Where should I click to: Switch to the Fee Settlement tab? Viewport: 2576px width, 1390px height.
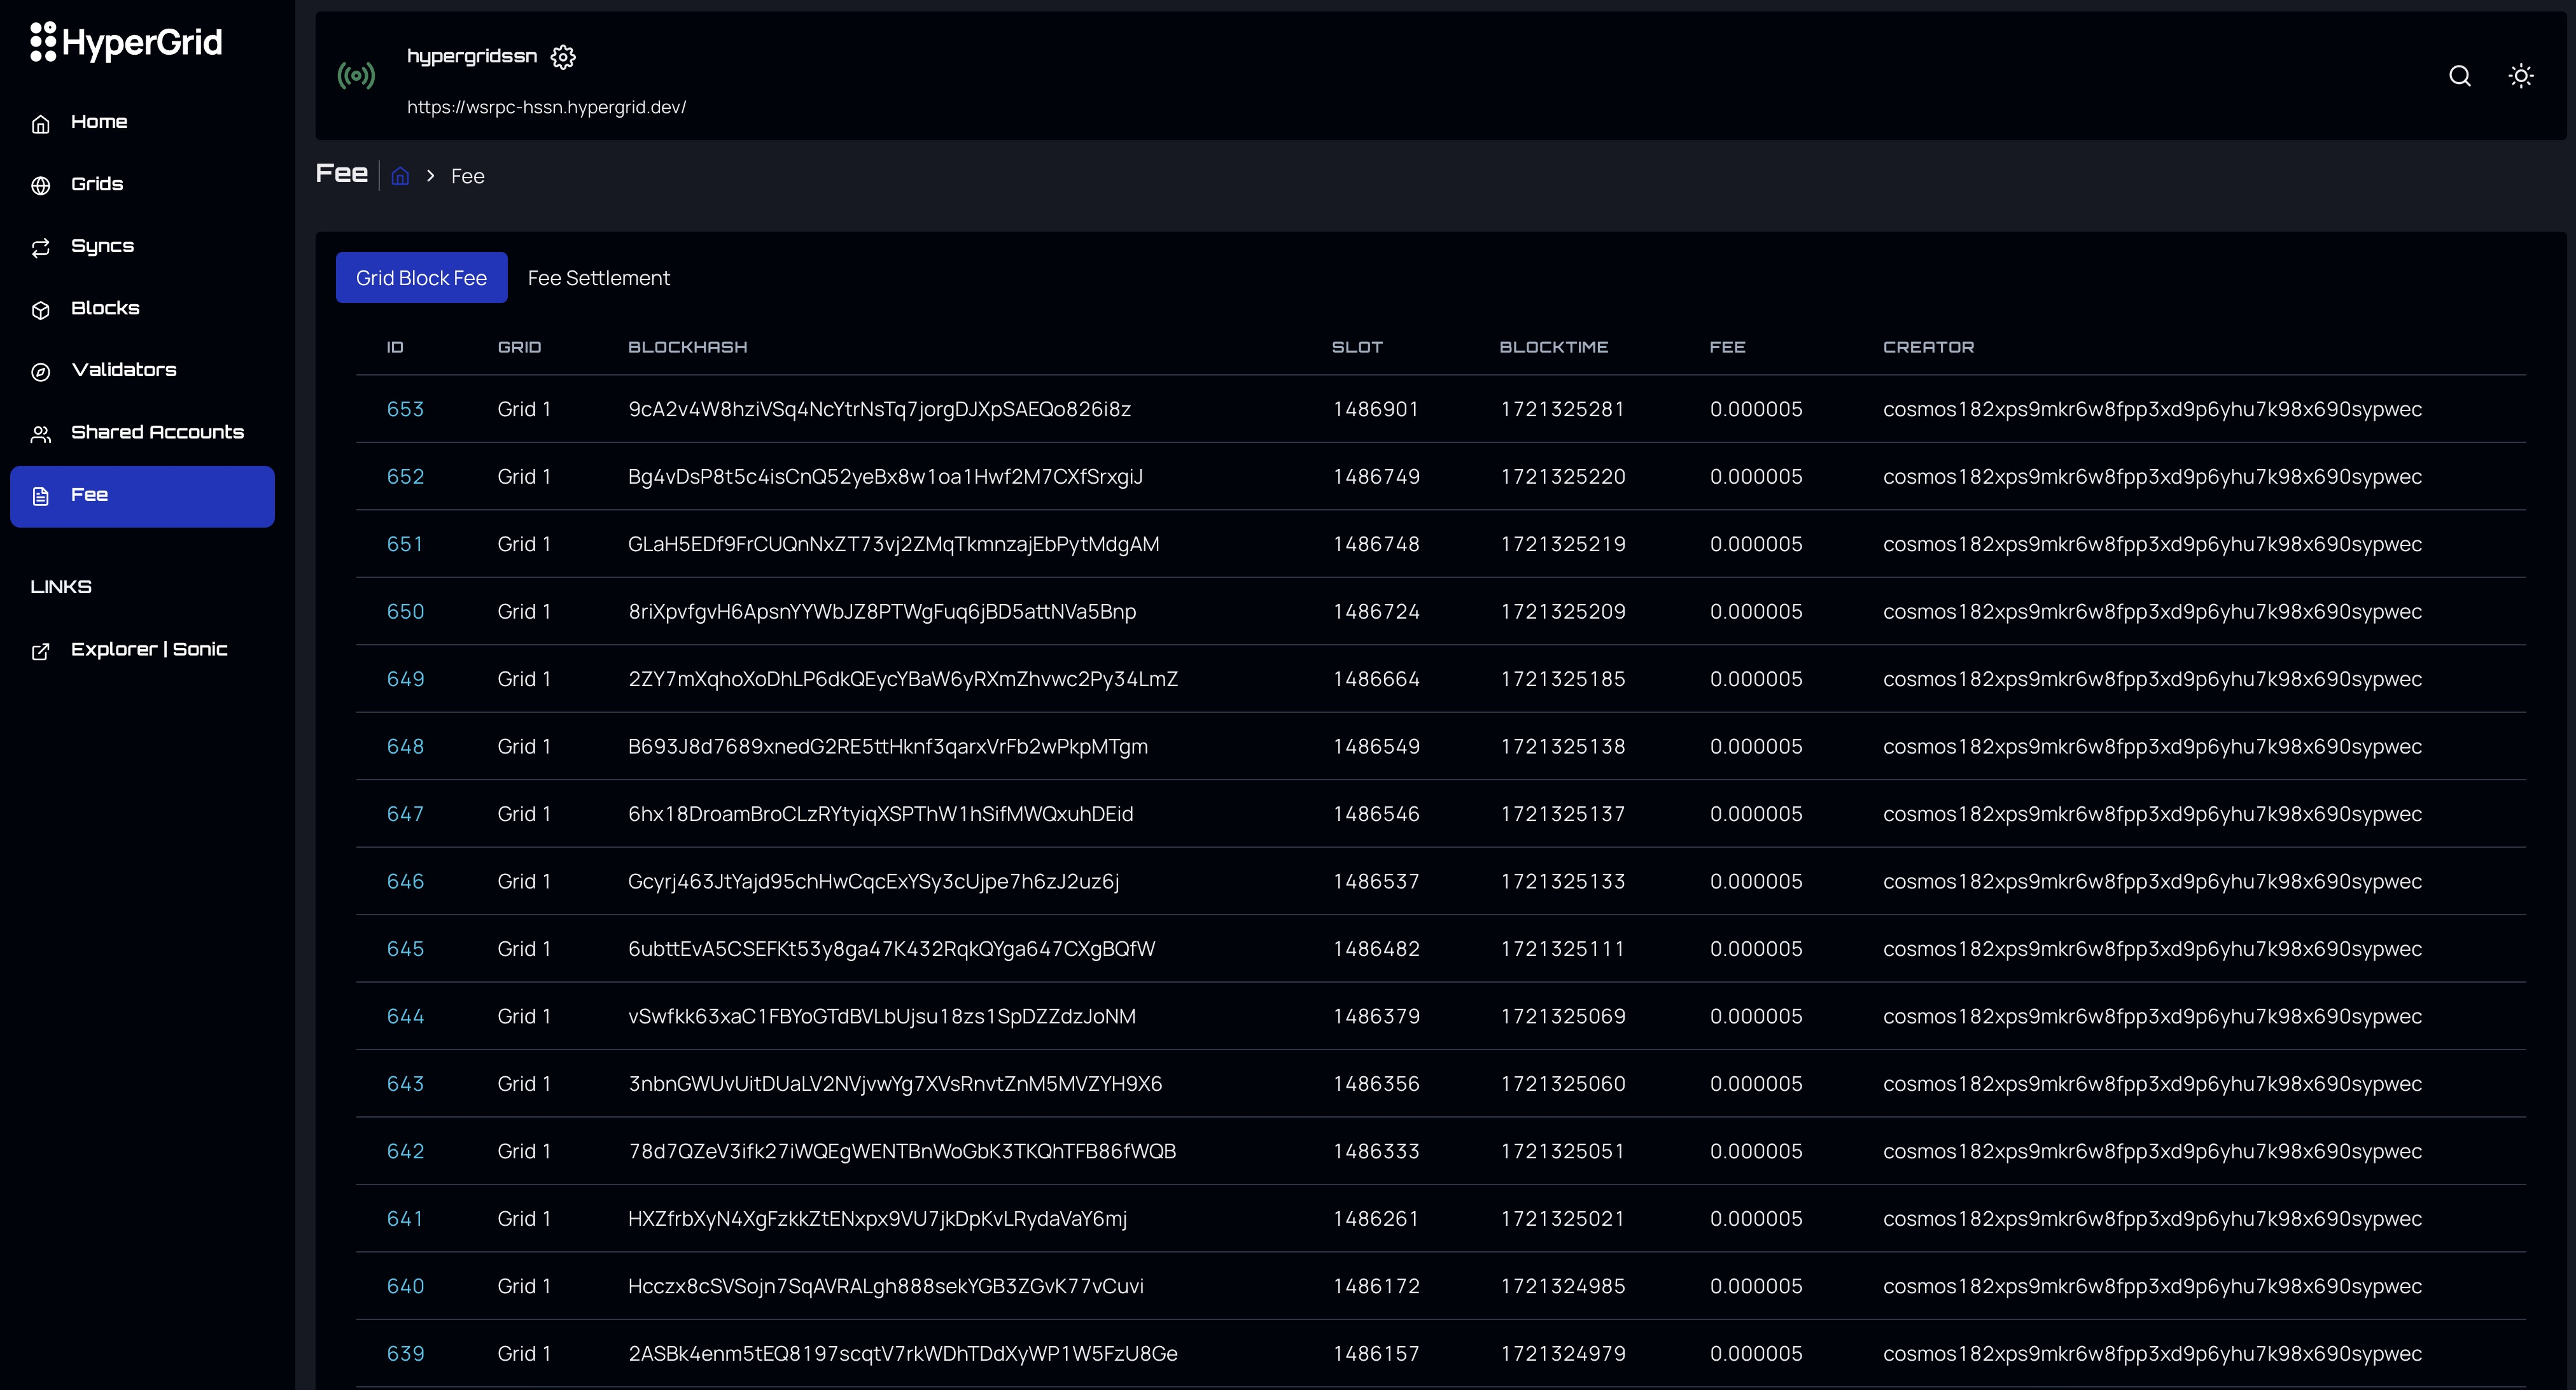click(598, 278)
